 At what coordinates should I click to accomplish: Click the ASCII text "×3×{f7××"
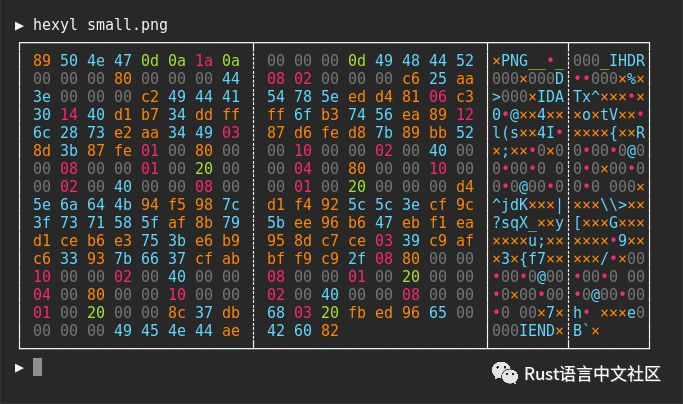528,258
